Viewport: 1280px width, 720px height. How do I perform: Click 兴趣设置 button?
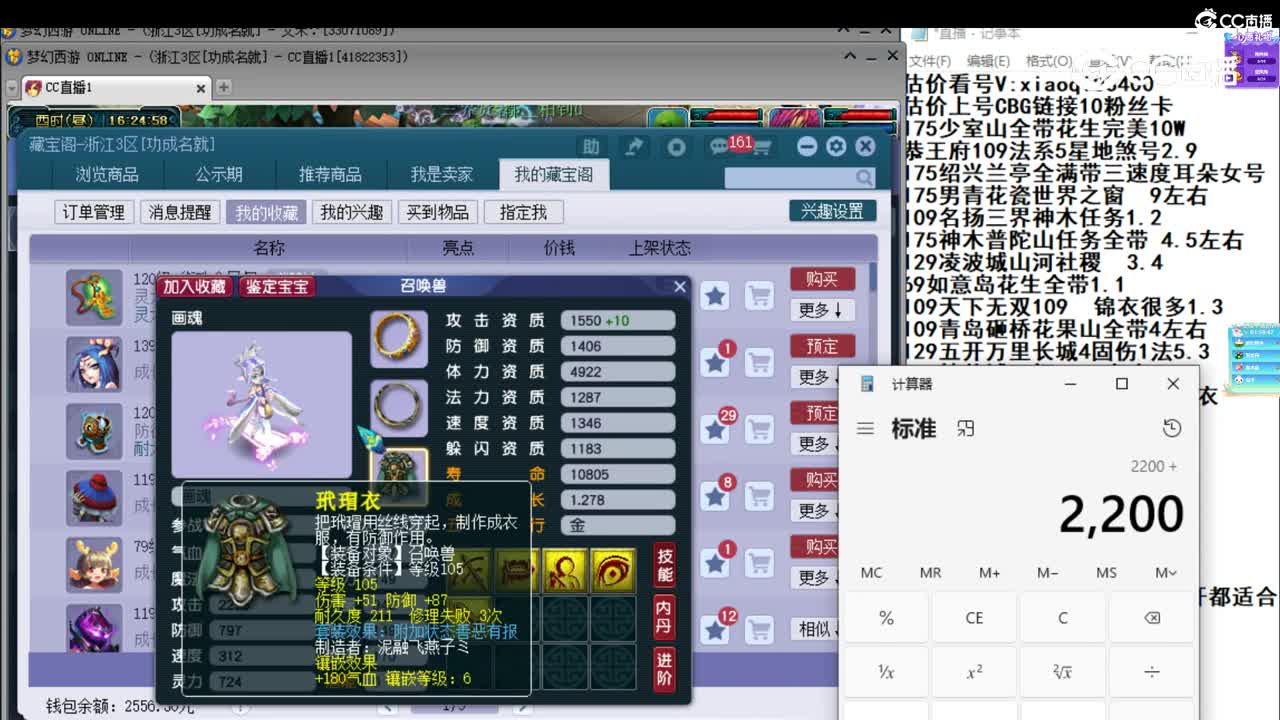point(832,211)
